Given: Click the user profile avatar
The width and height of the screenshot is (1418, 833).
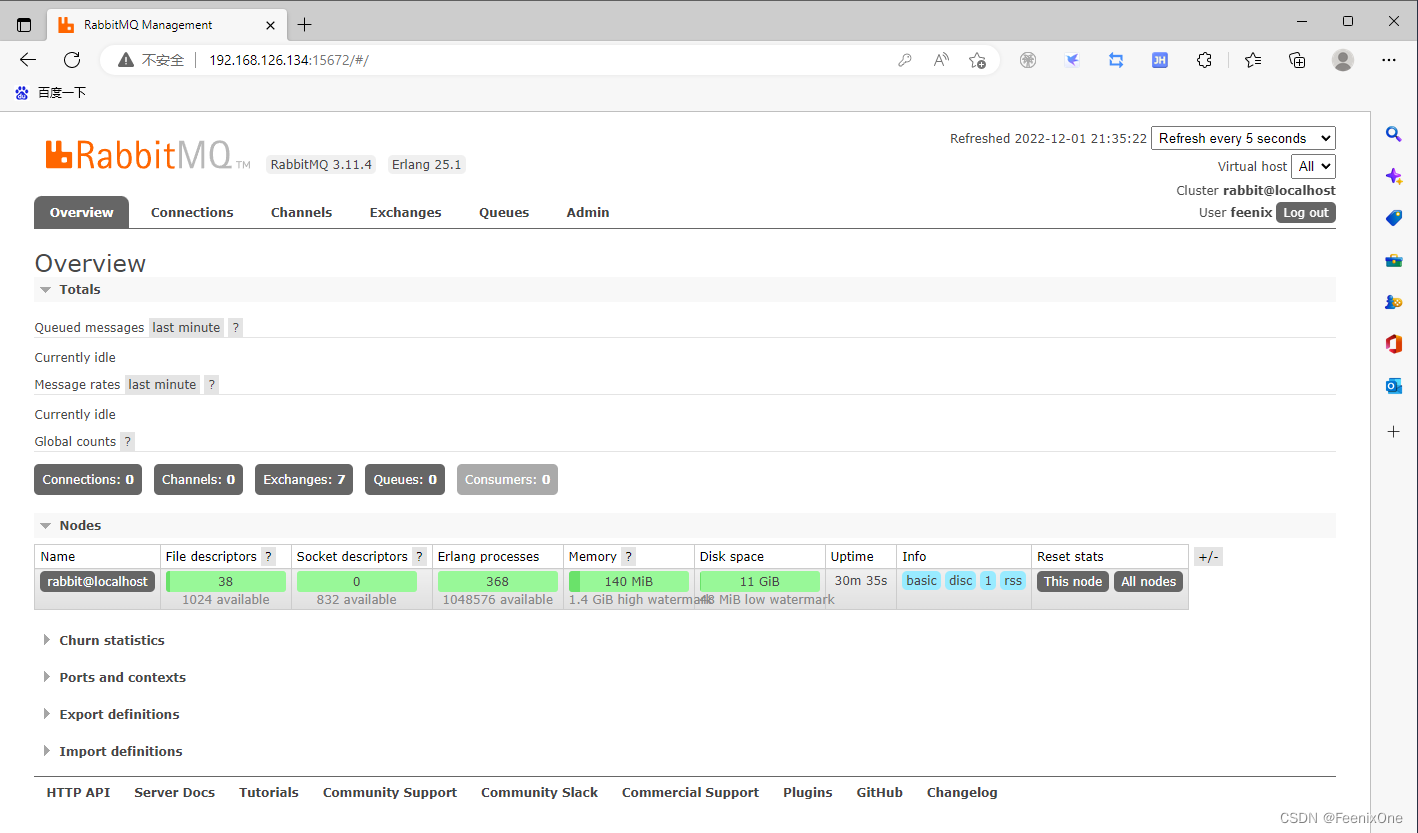Looking at the screenshot, I should tap(1343, 60).
